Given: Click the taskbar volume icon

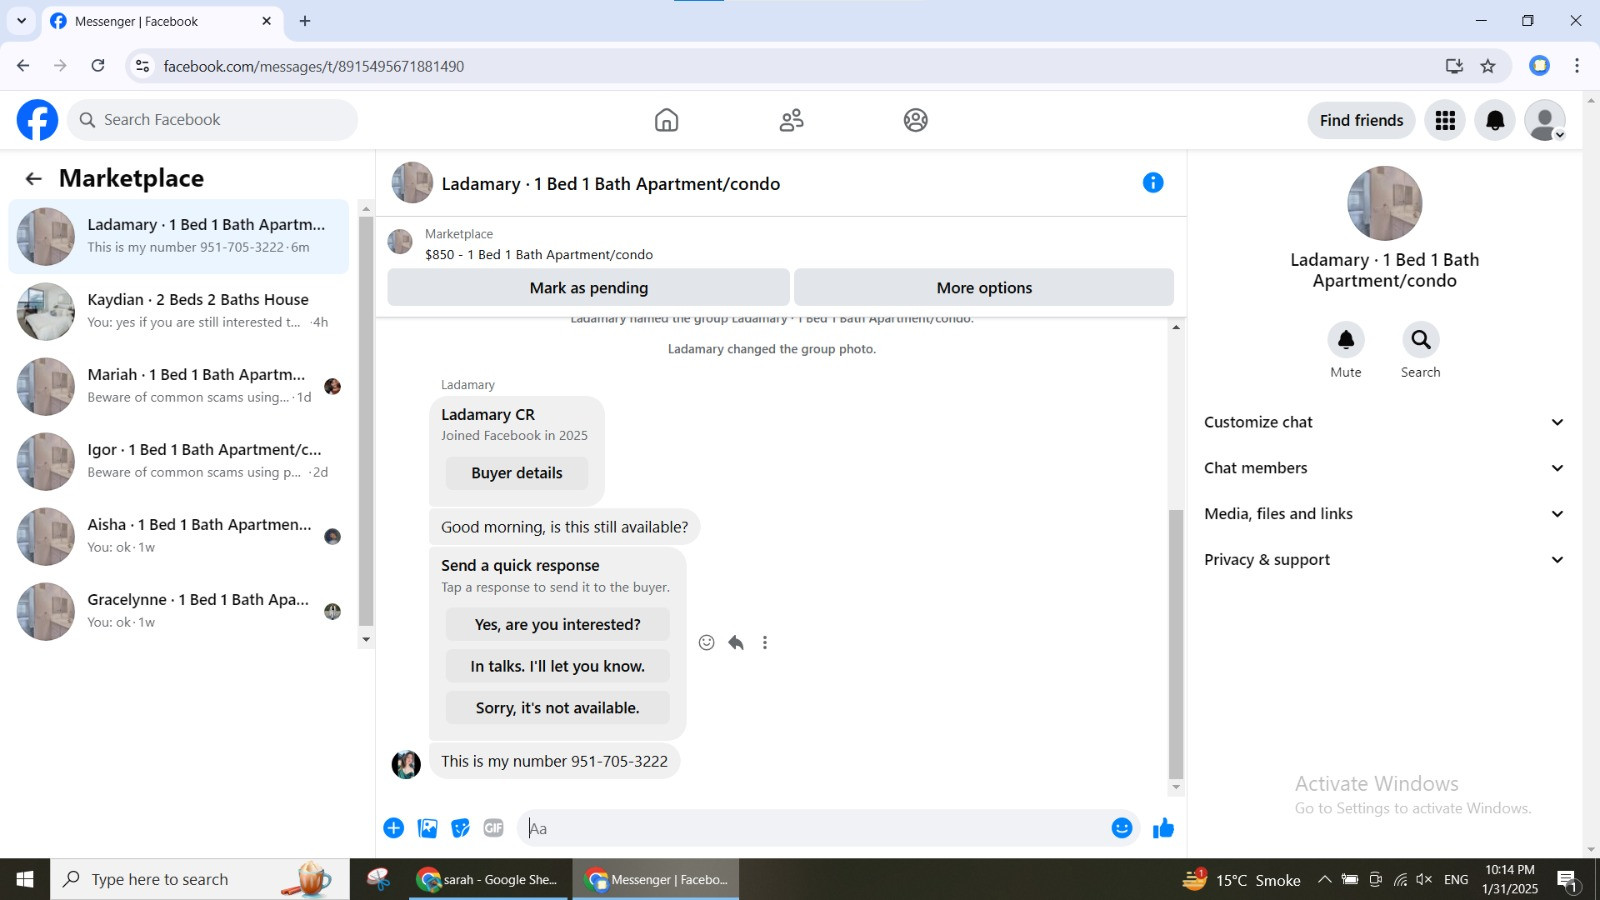Looking at the screenshot, I should (1424, 880).
